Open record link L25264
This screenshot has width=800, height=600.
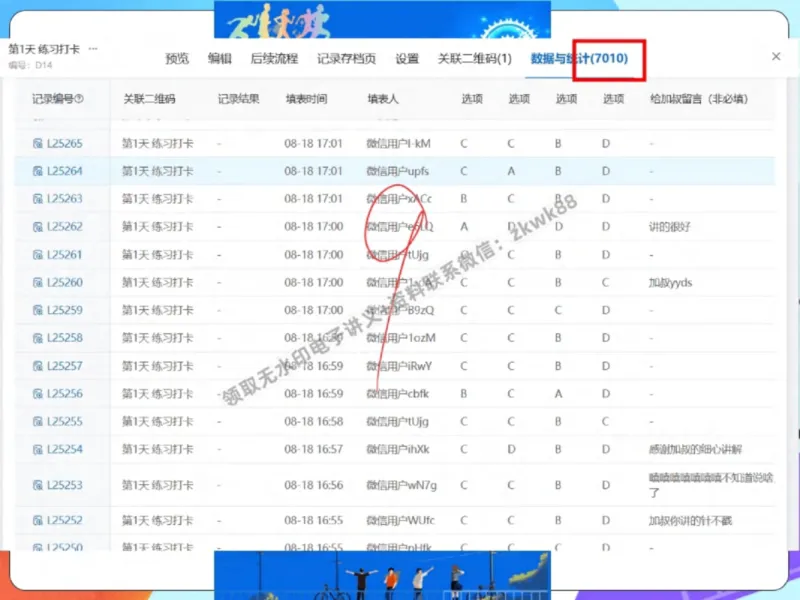[x=64, y=171]
